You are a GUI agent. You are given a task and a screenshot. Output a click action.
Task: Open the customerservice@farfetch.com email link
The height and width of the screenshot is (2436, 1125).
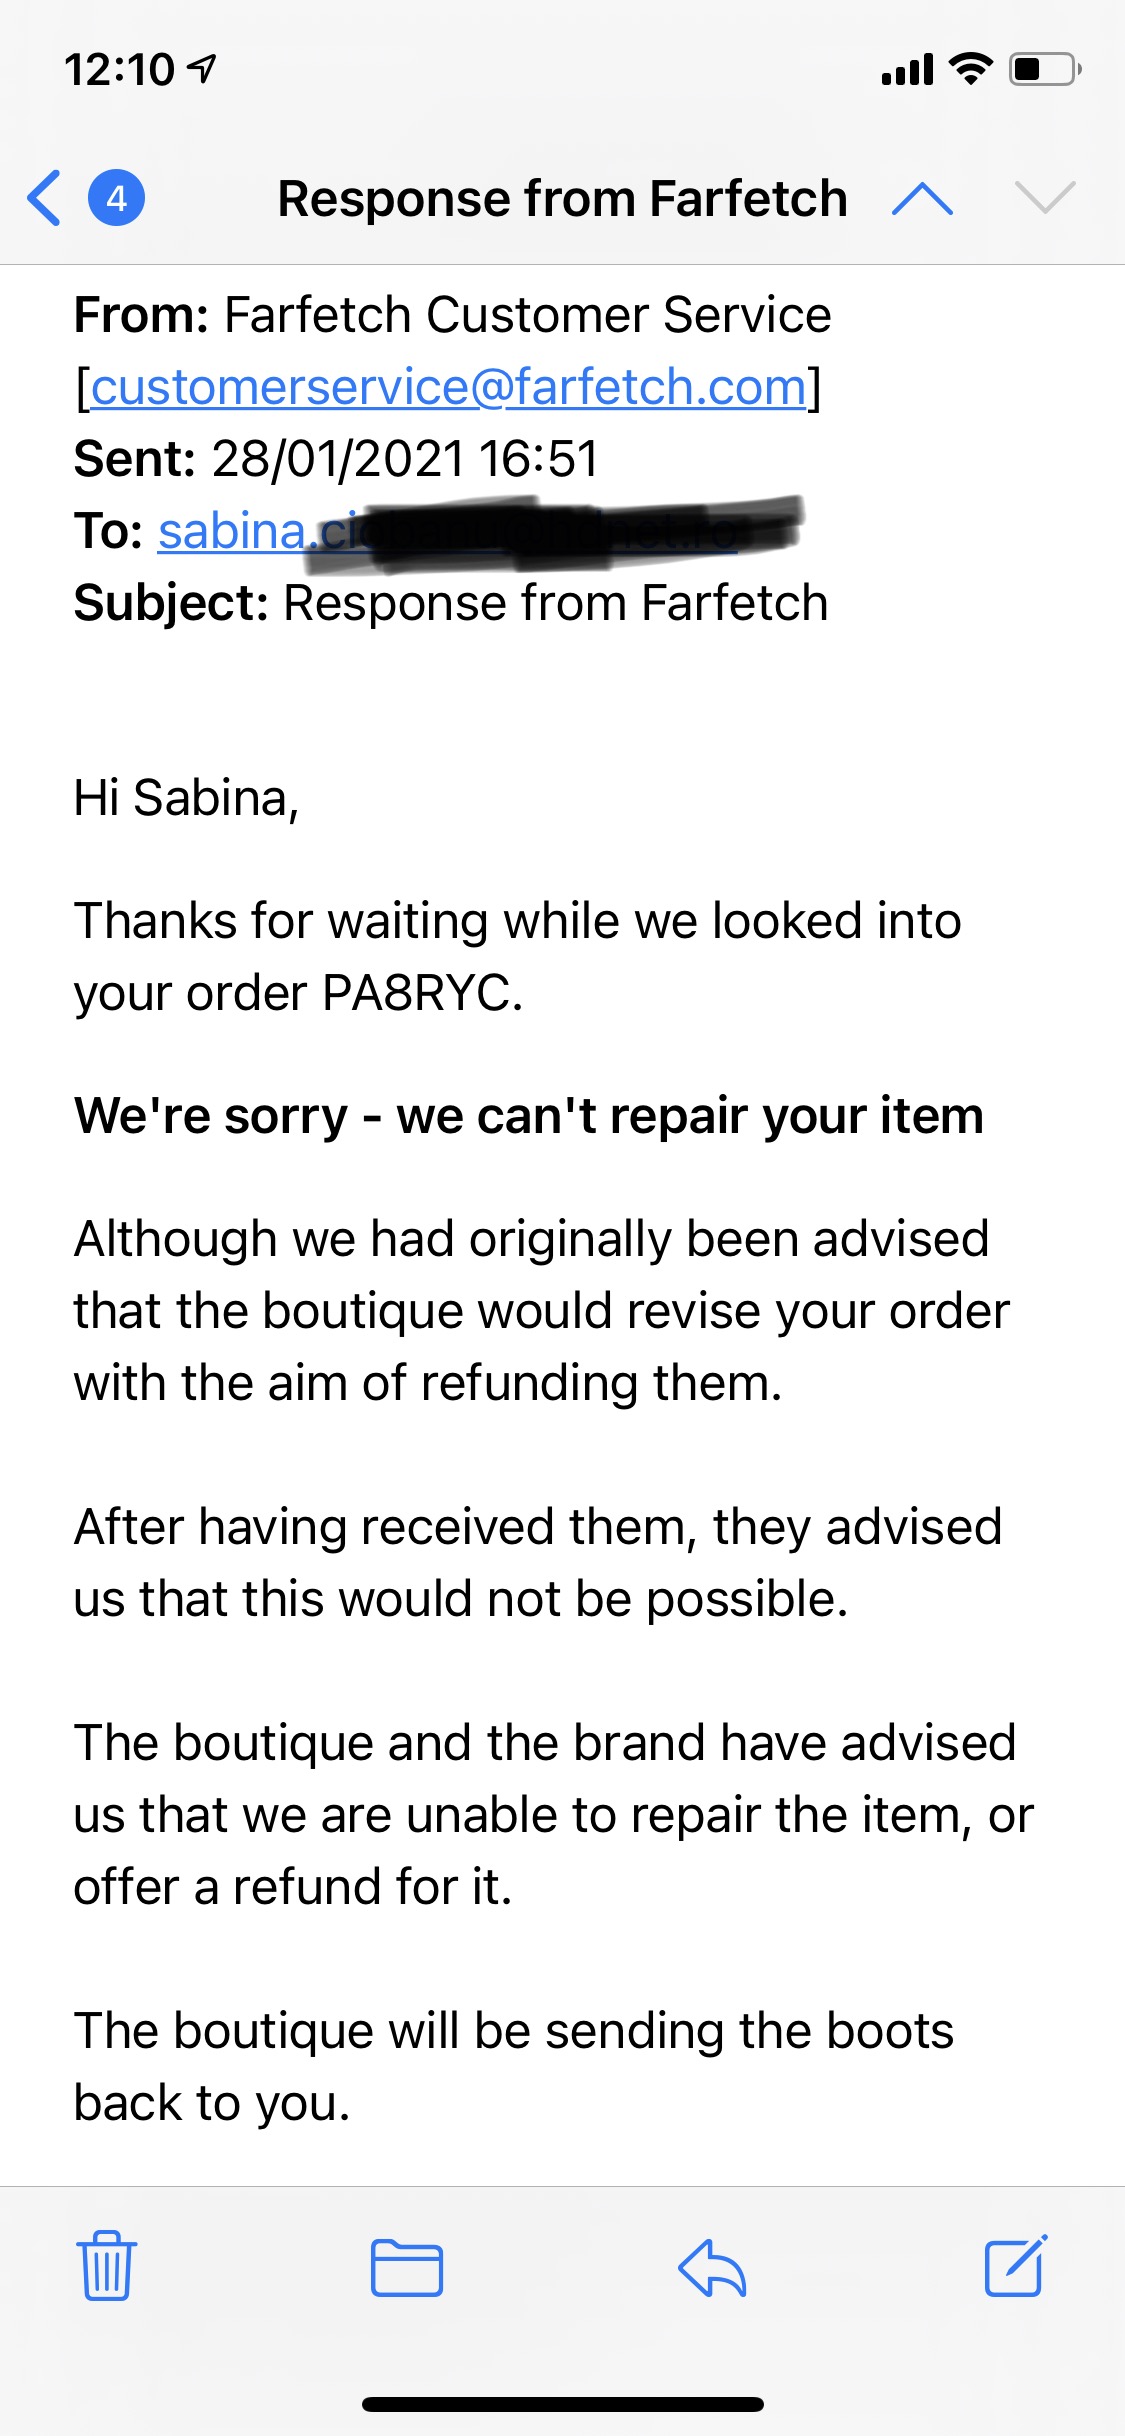(448, 387)
